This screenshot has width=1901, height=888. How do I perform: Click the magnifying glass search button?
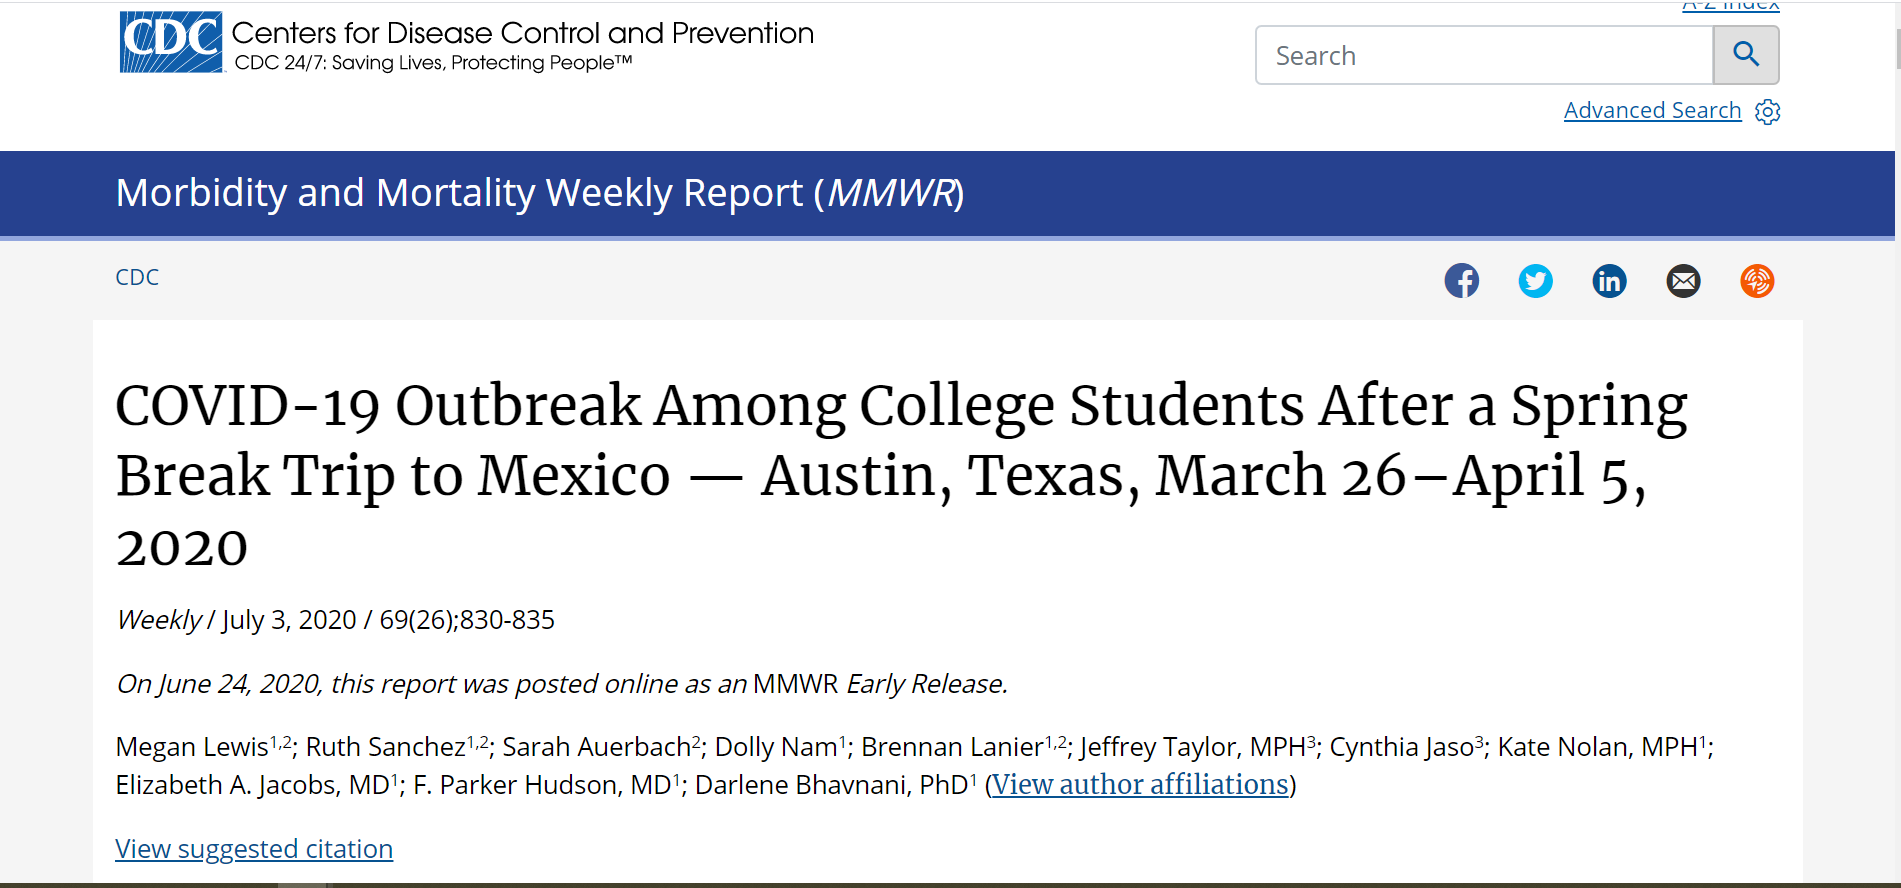click(x=1745, y=55)
